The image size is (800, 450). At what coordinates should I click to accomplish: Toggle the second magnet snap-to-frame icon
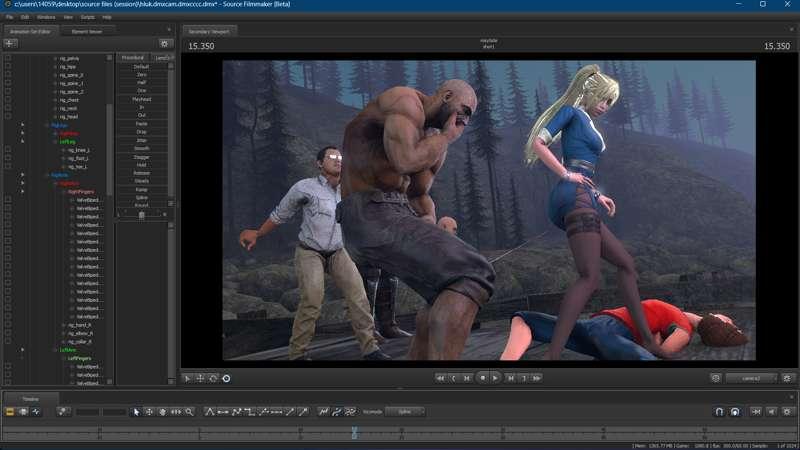pos(735,411)
